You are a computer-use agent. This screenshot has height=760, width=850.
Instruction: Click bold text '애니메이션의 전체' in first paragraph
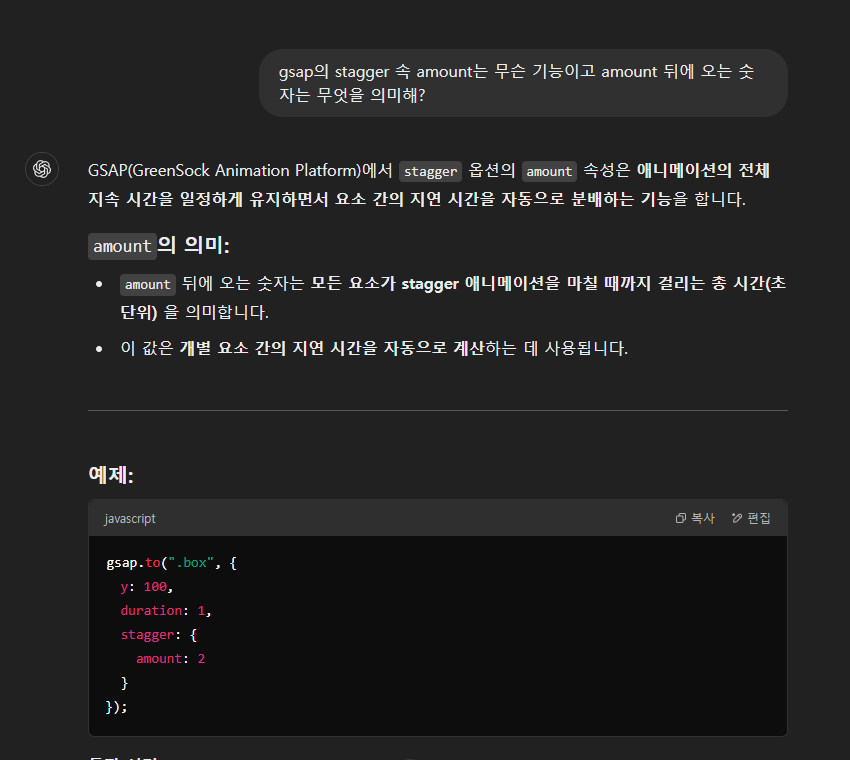pos(703,171)
